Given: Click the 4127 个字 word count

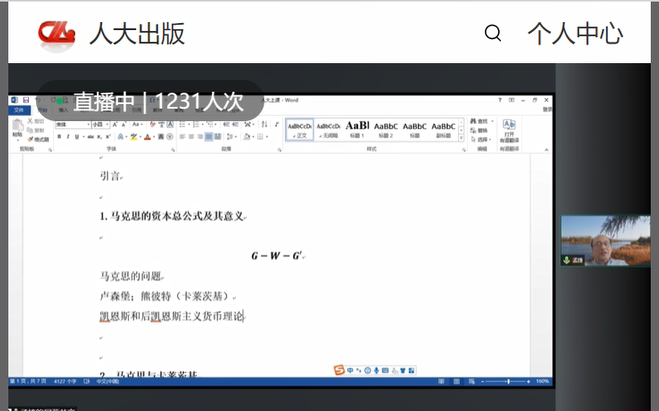Looking at the screenshot, I should pyautogui.click(x=65, y=382).
